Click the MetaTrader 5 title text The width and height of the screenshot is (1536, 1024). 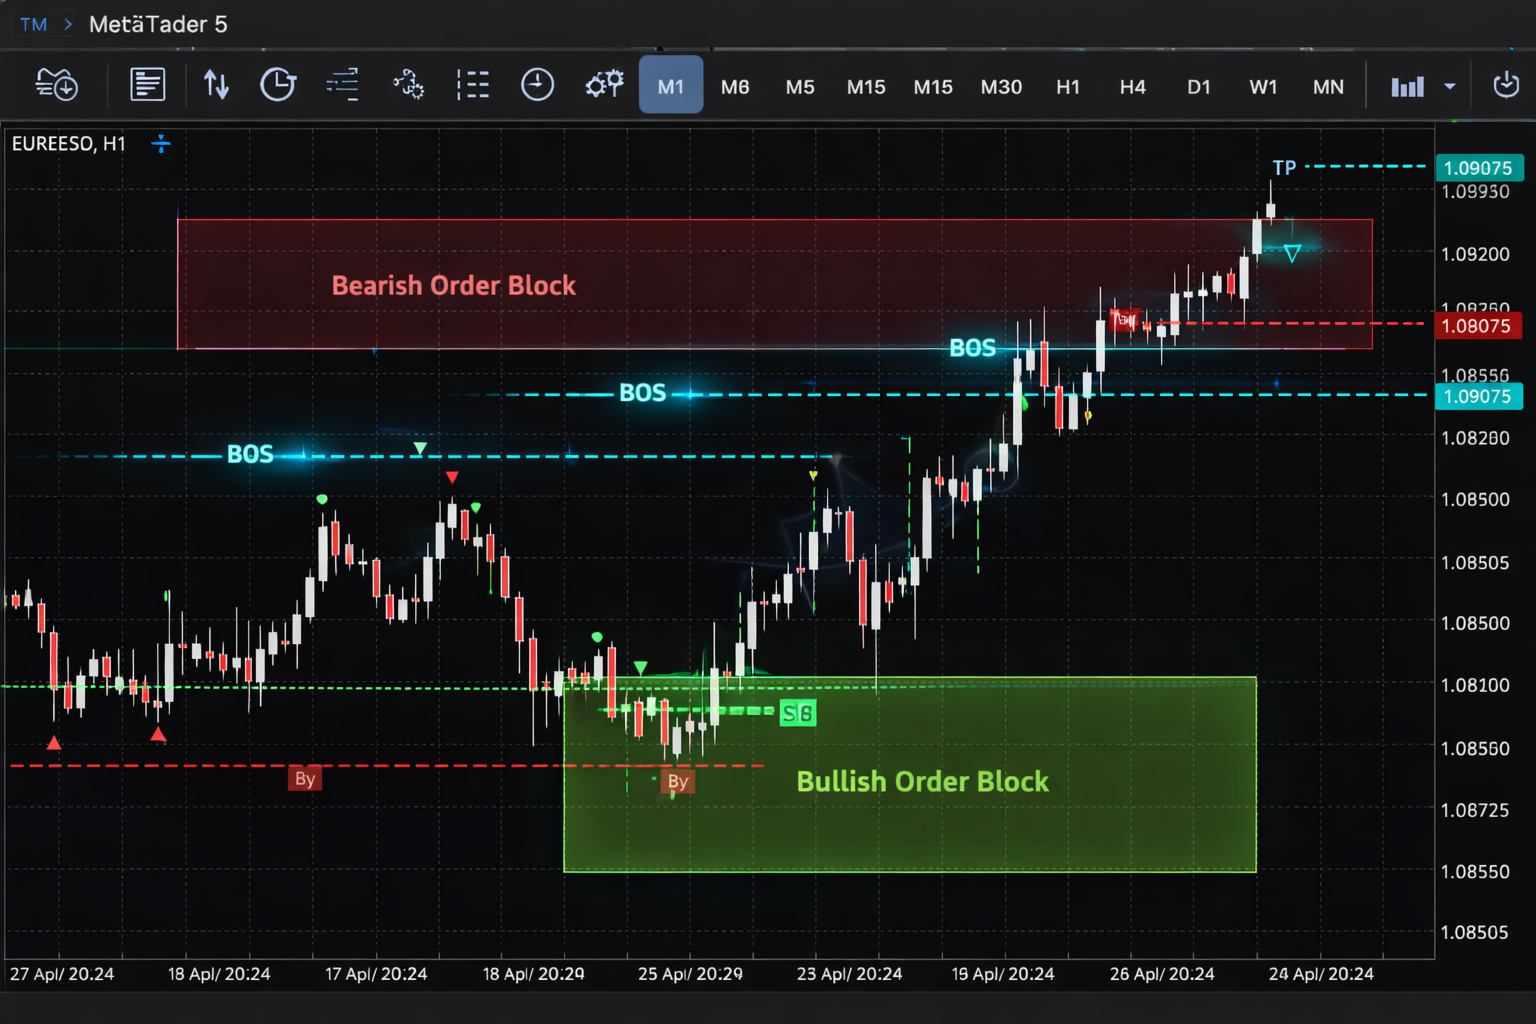[158, 24]
